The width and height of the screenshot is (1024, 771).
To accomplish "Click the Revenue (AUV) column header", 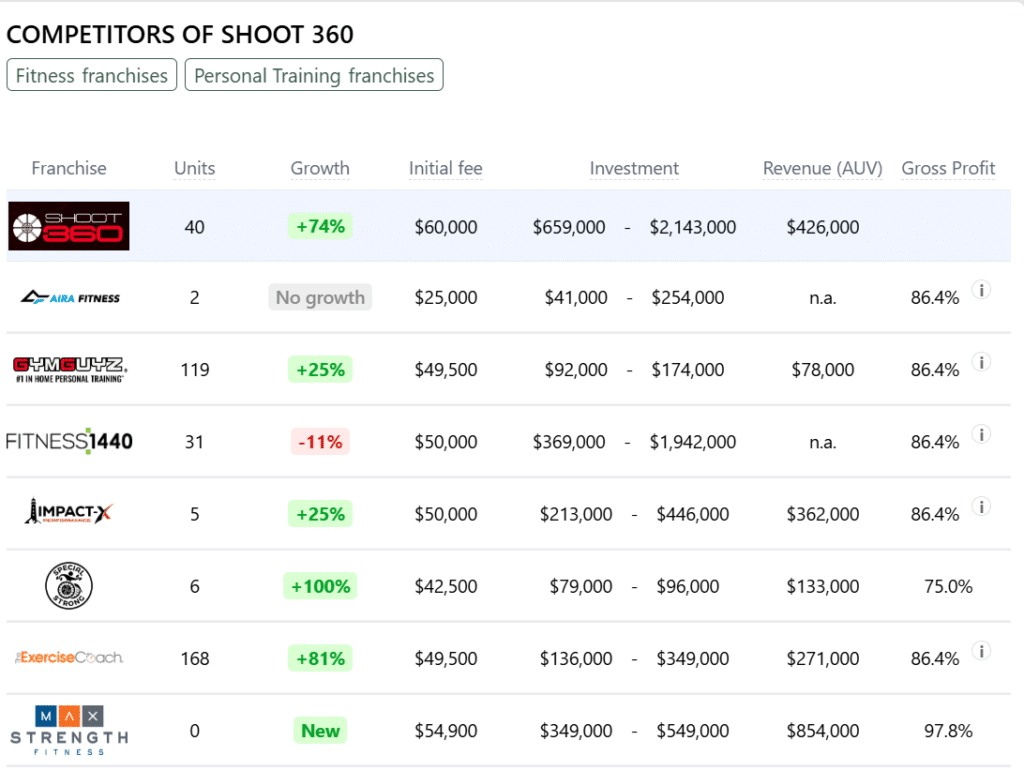I will [823, 168].
